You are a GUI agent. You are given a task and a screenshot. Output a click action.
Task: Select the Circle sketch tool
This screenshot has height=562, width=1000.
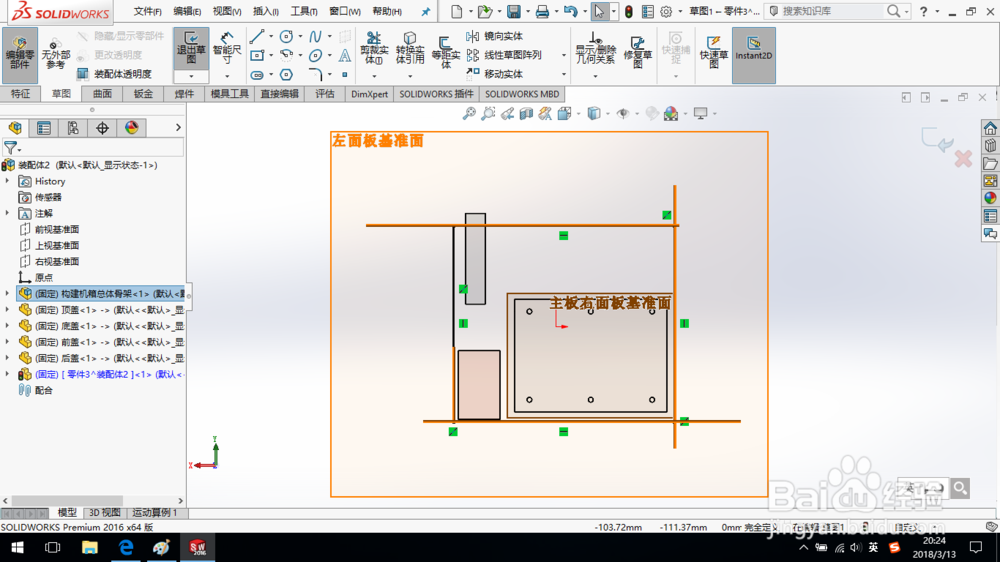(x=286, y=37)
